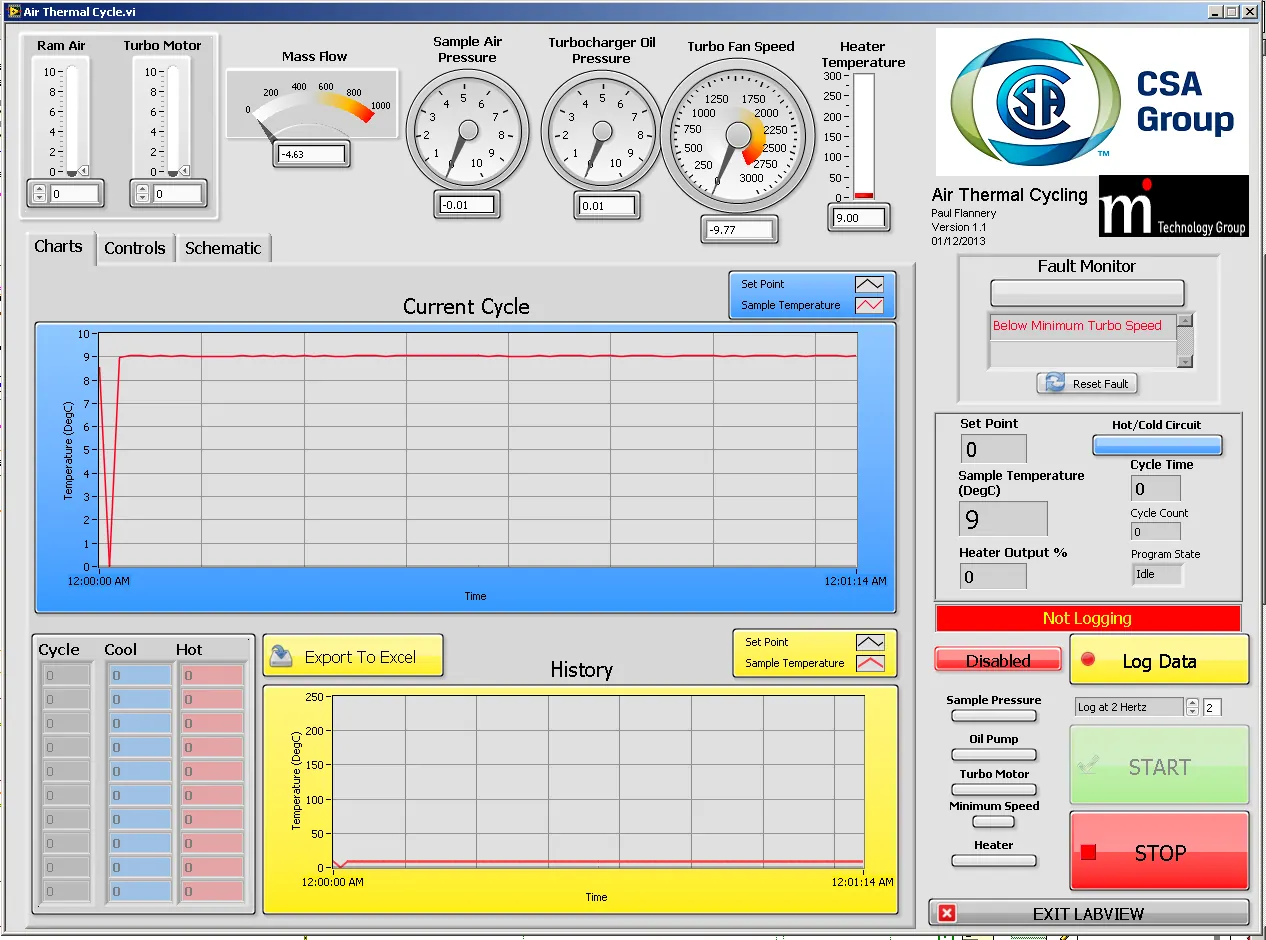Click the Turbo Motor status indicator
Screen dimensions: 1266x940
point(993,789)
